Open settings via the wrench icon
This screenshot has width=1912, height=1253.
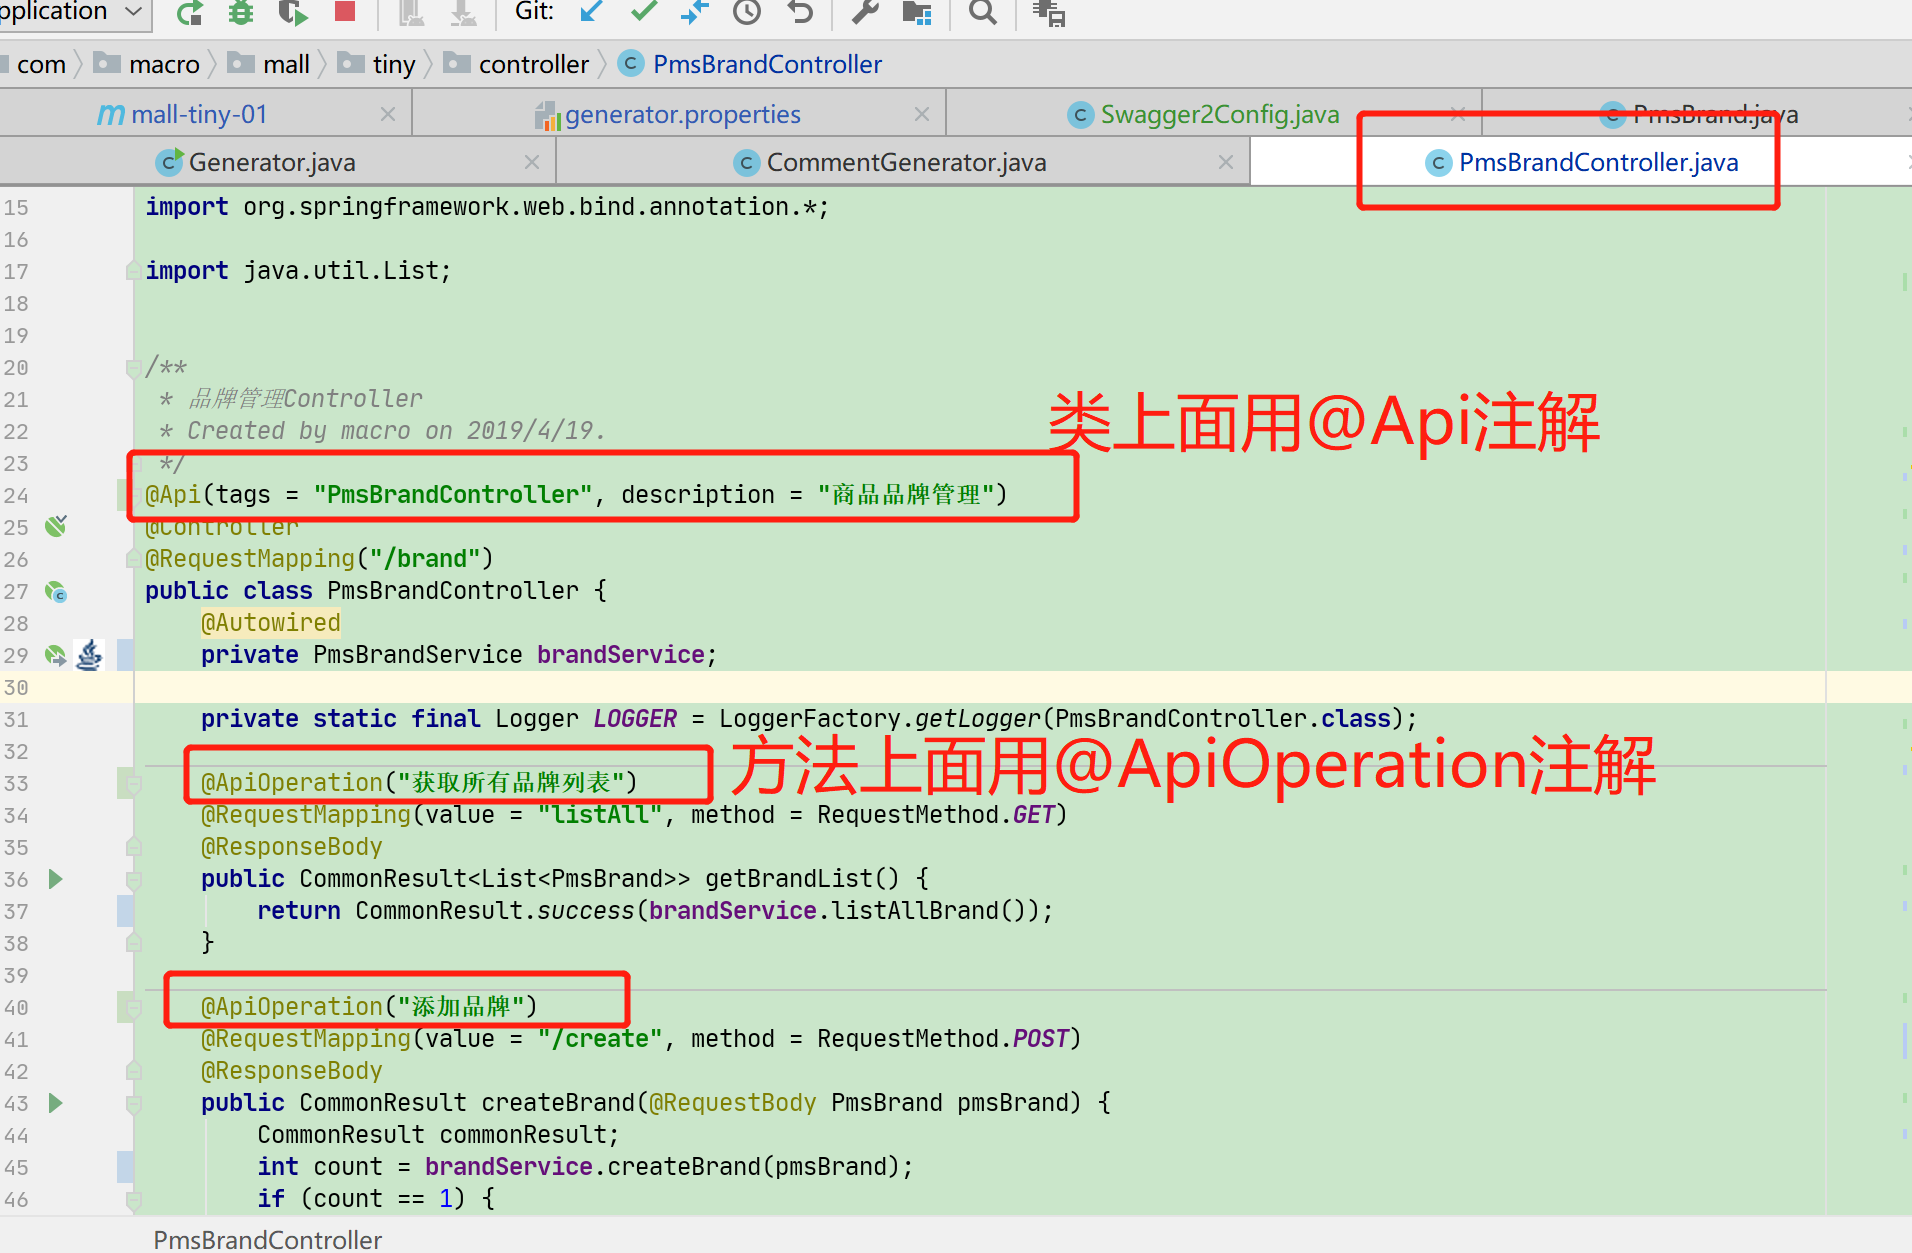point(865,12)
